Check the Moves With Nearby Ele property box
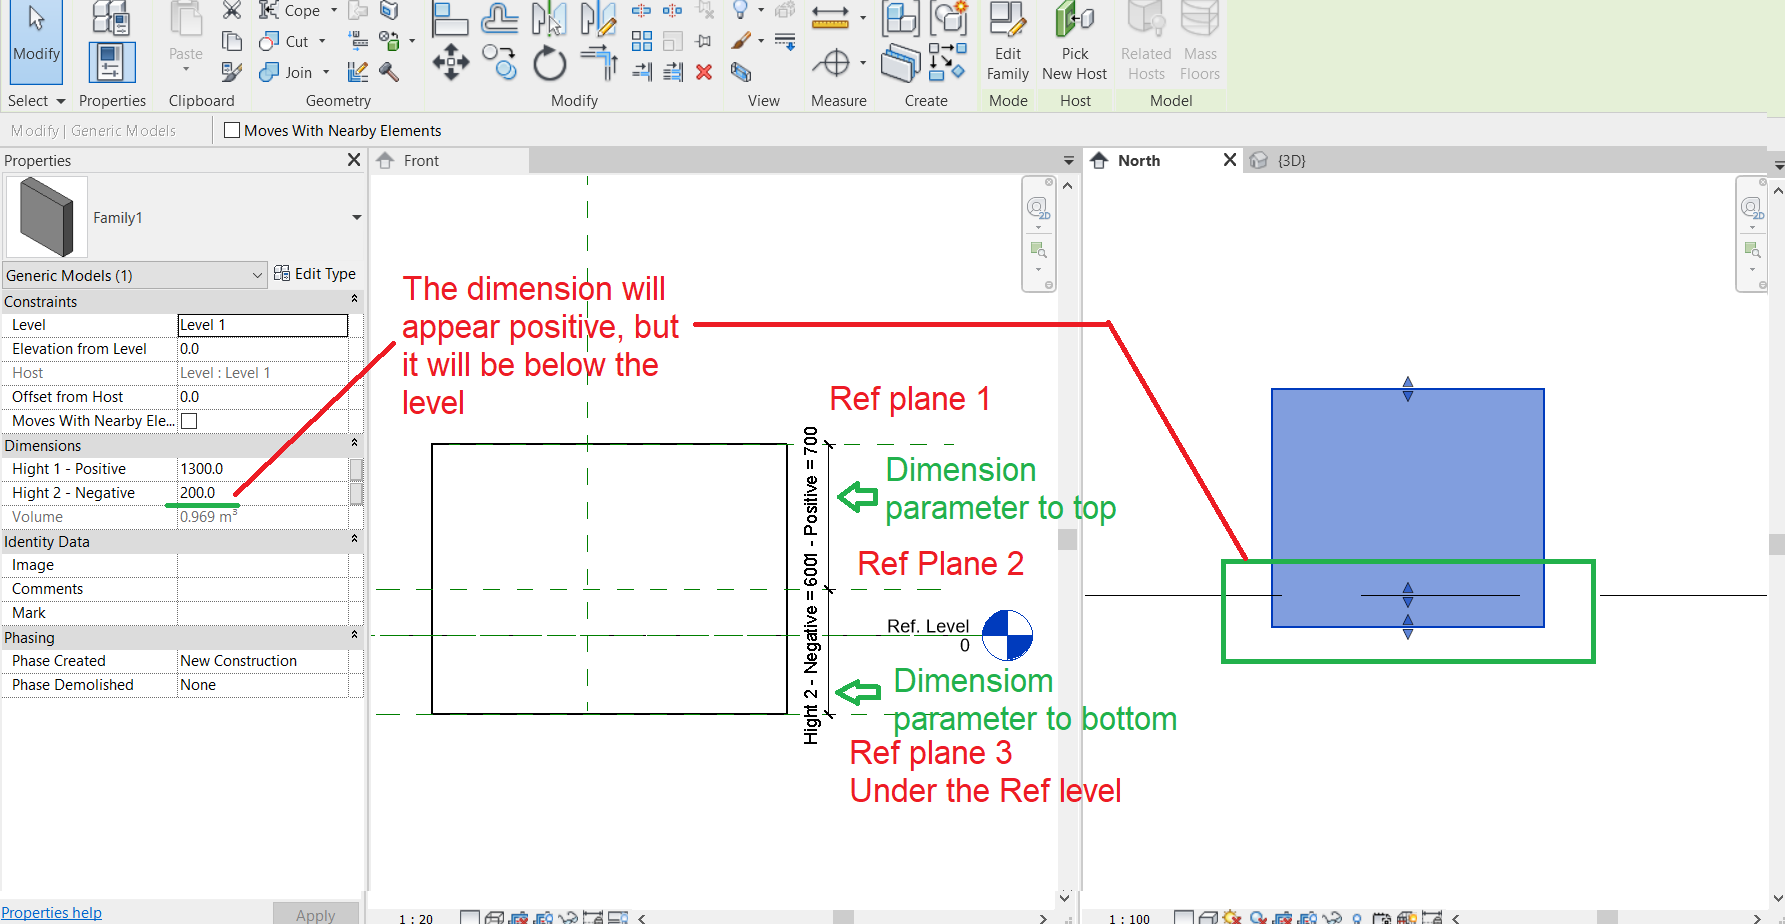The image size is (1785, 924). click(189, 420)
